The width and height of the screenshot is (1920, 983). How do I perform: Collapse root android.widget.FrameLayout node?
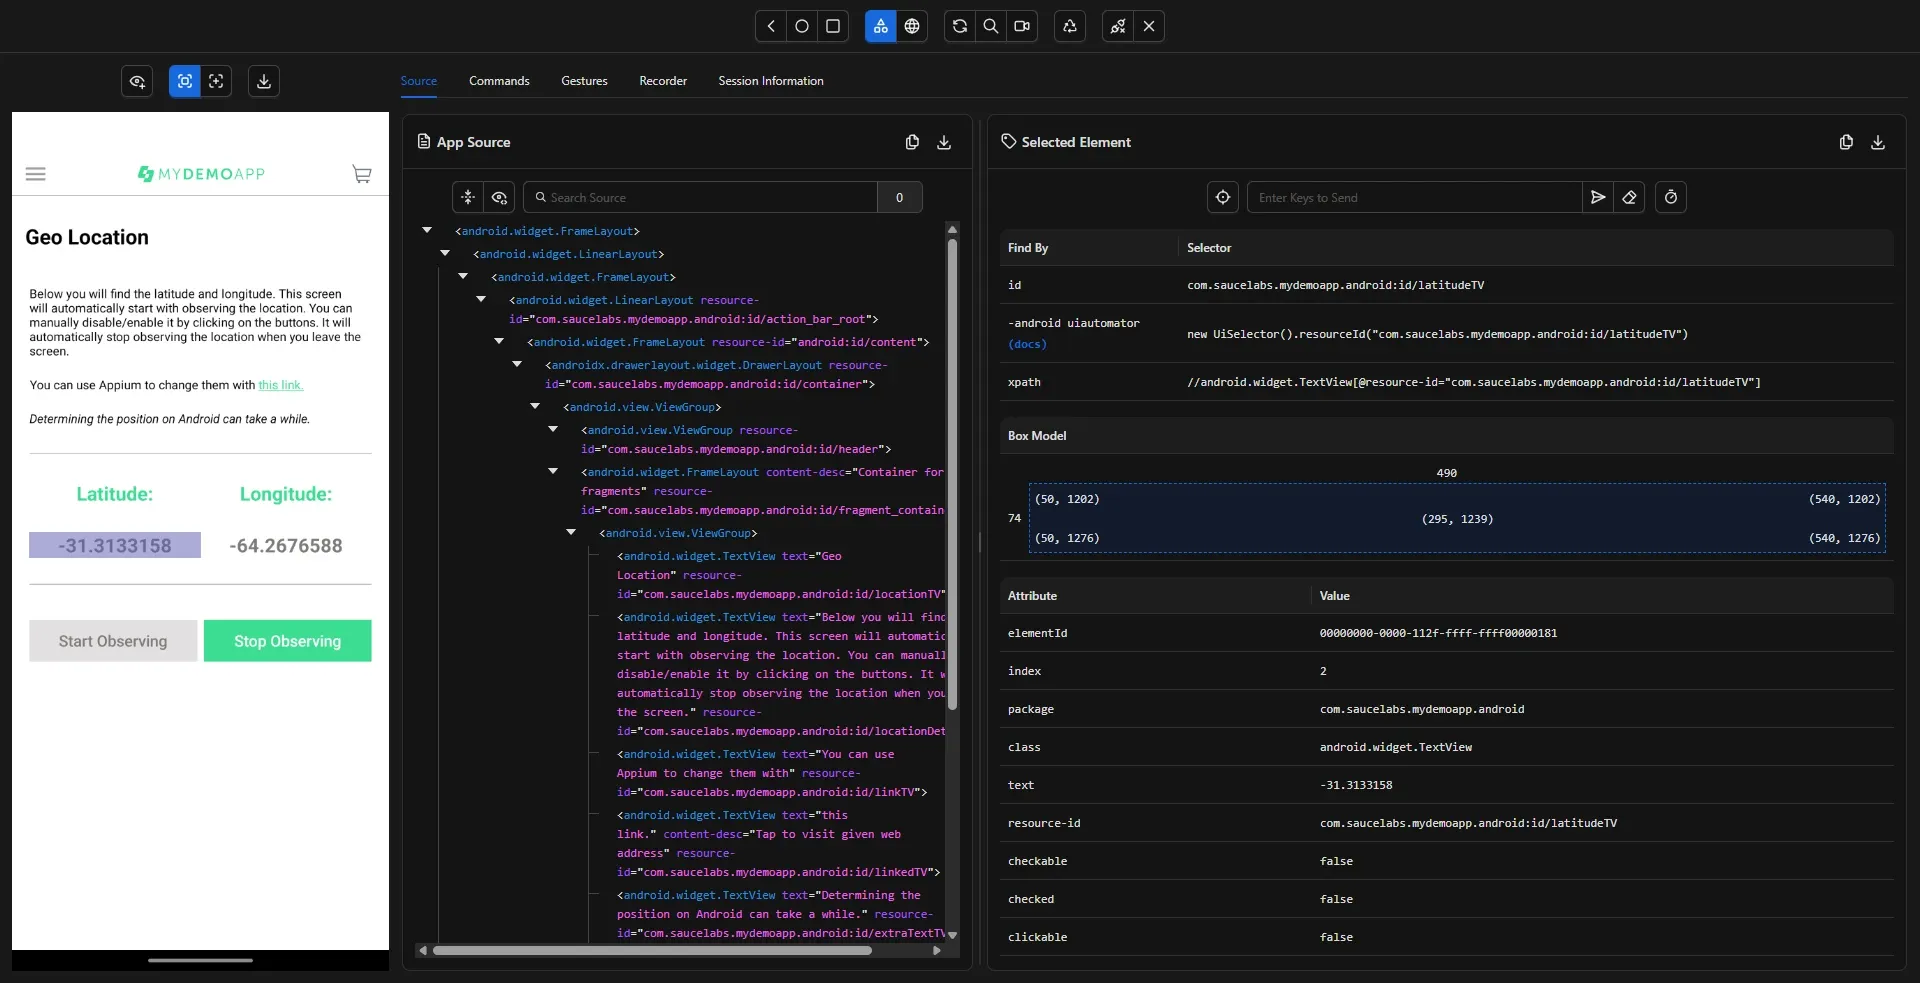click(427, 231)
